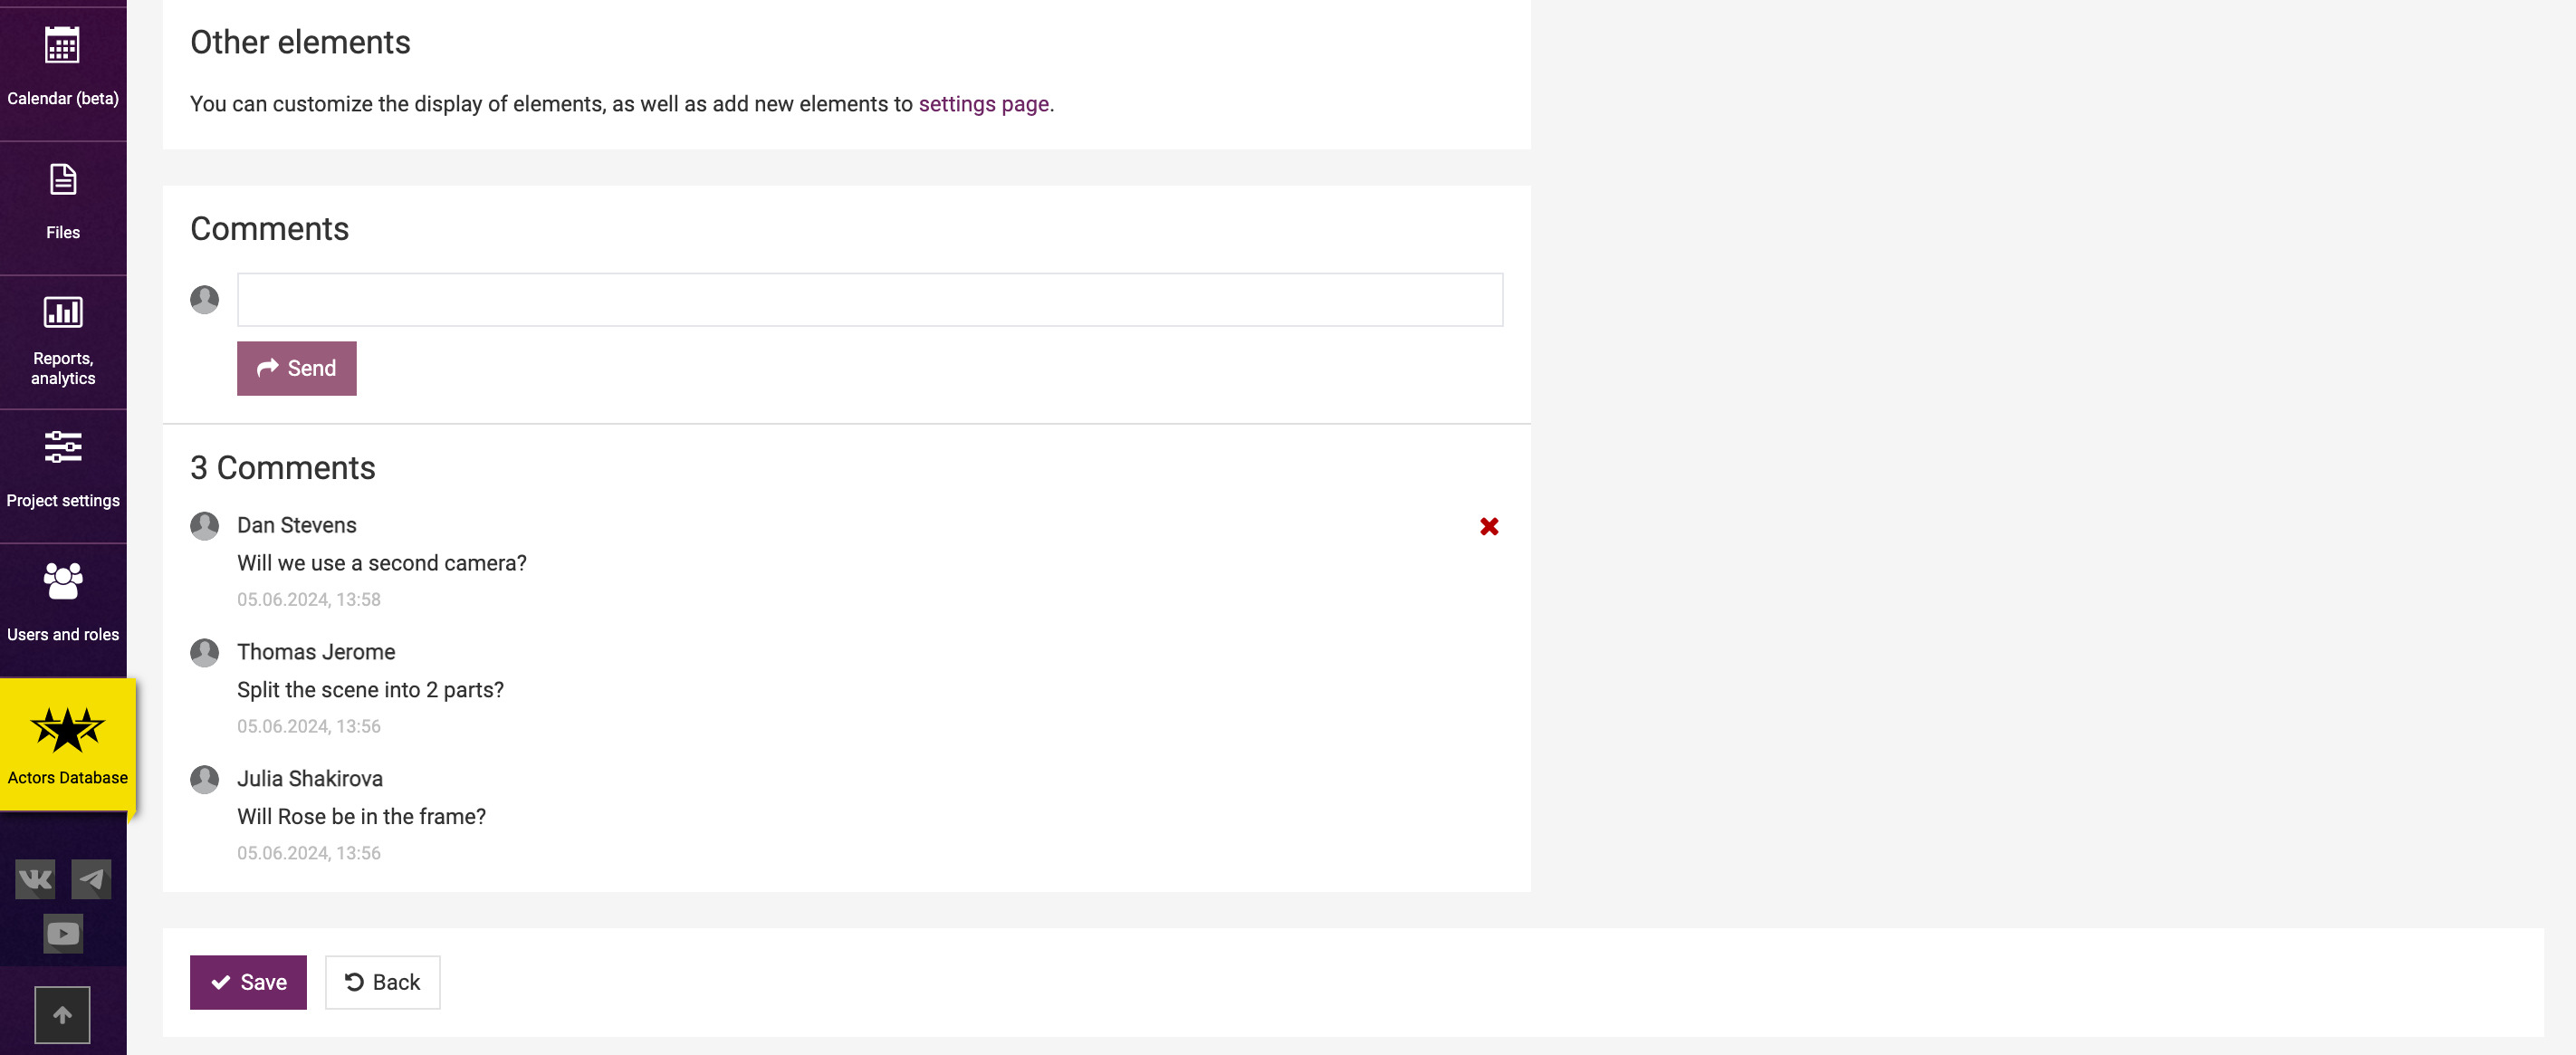Open the VK social link icon

click(35, 880)
